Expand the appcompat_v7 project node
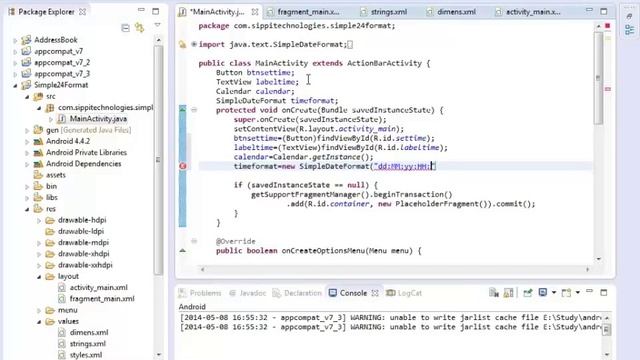This screenshot has height=360, width=640. (15, 52)
